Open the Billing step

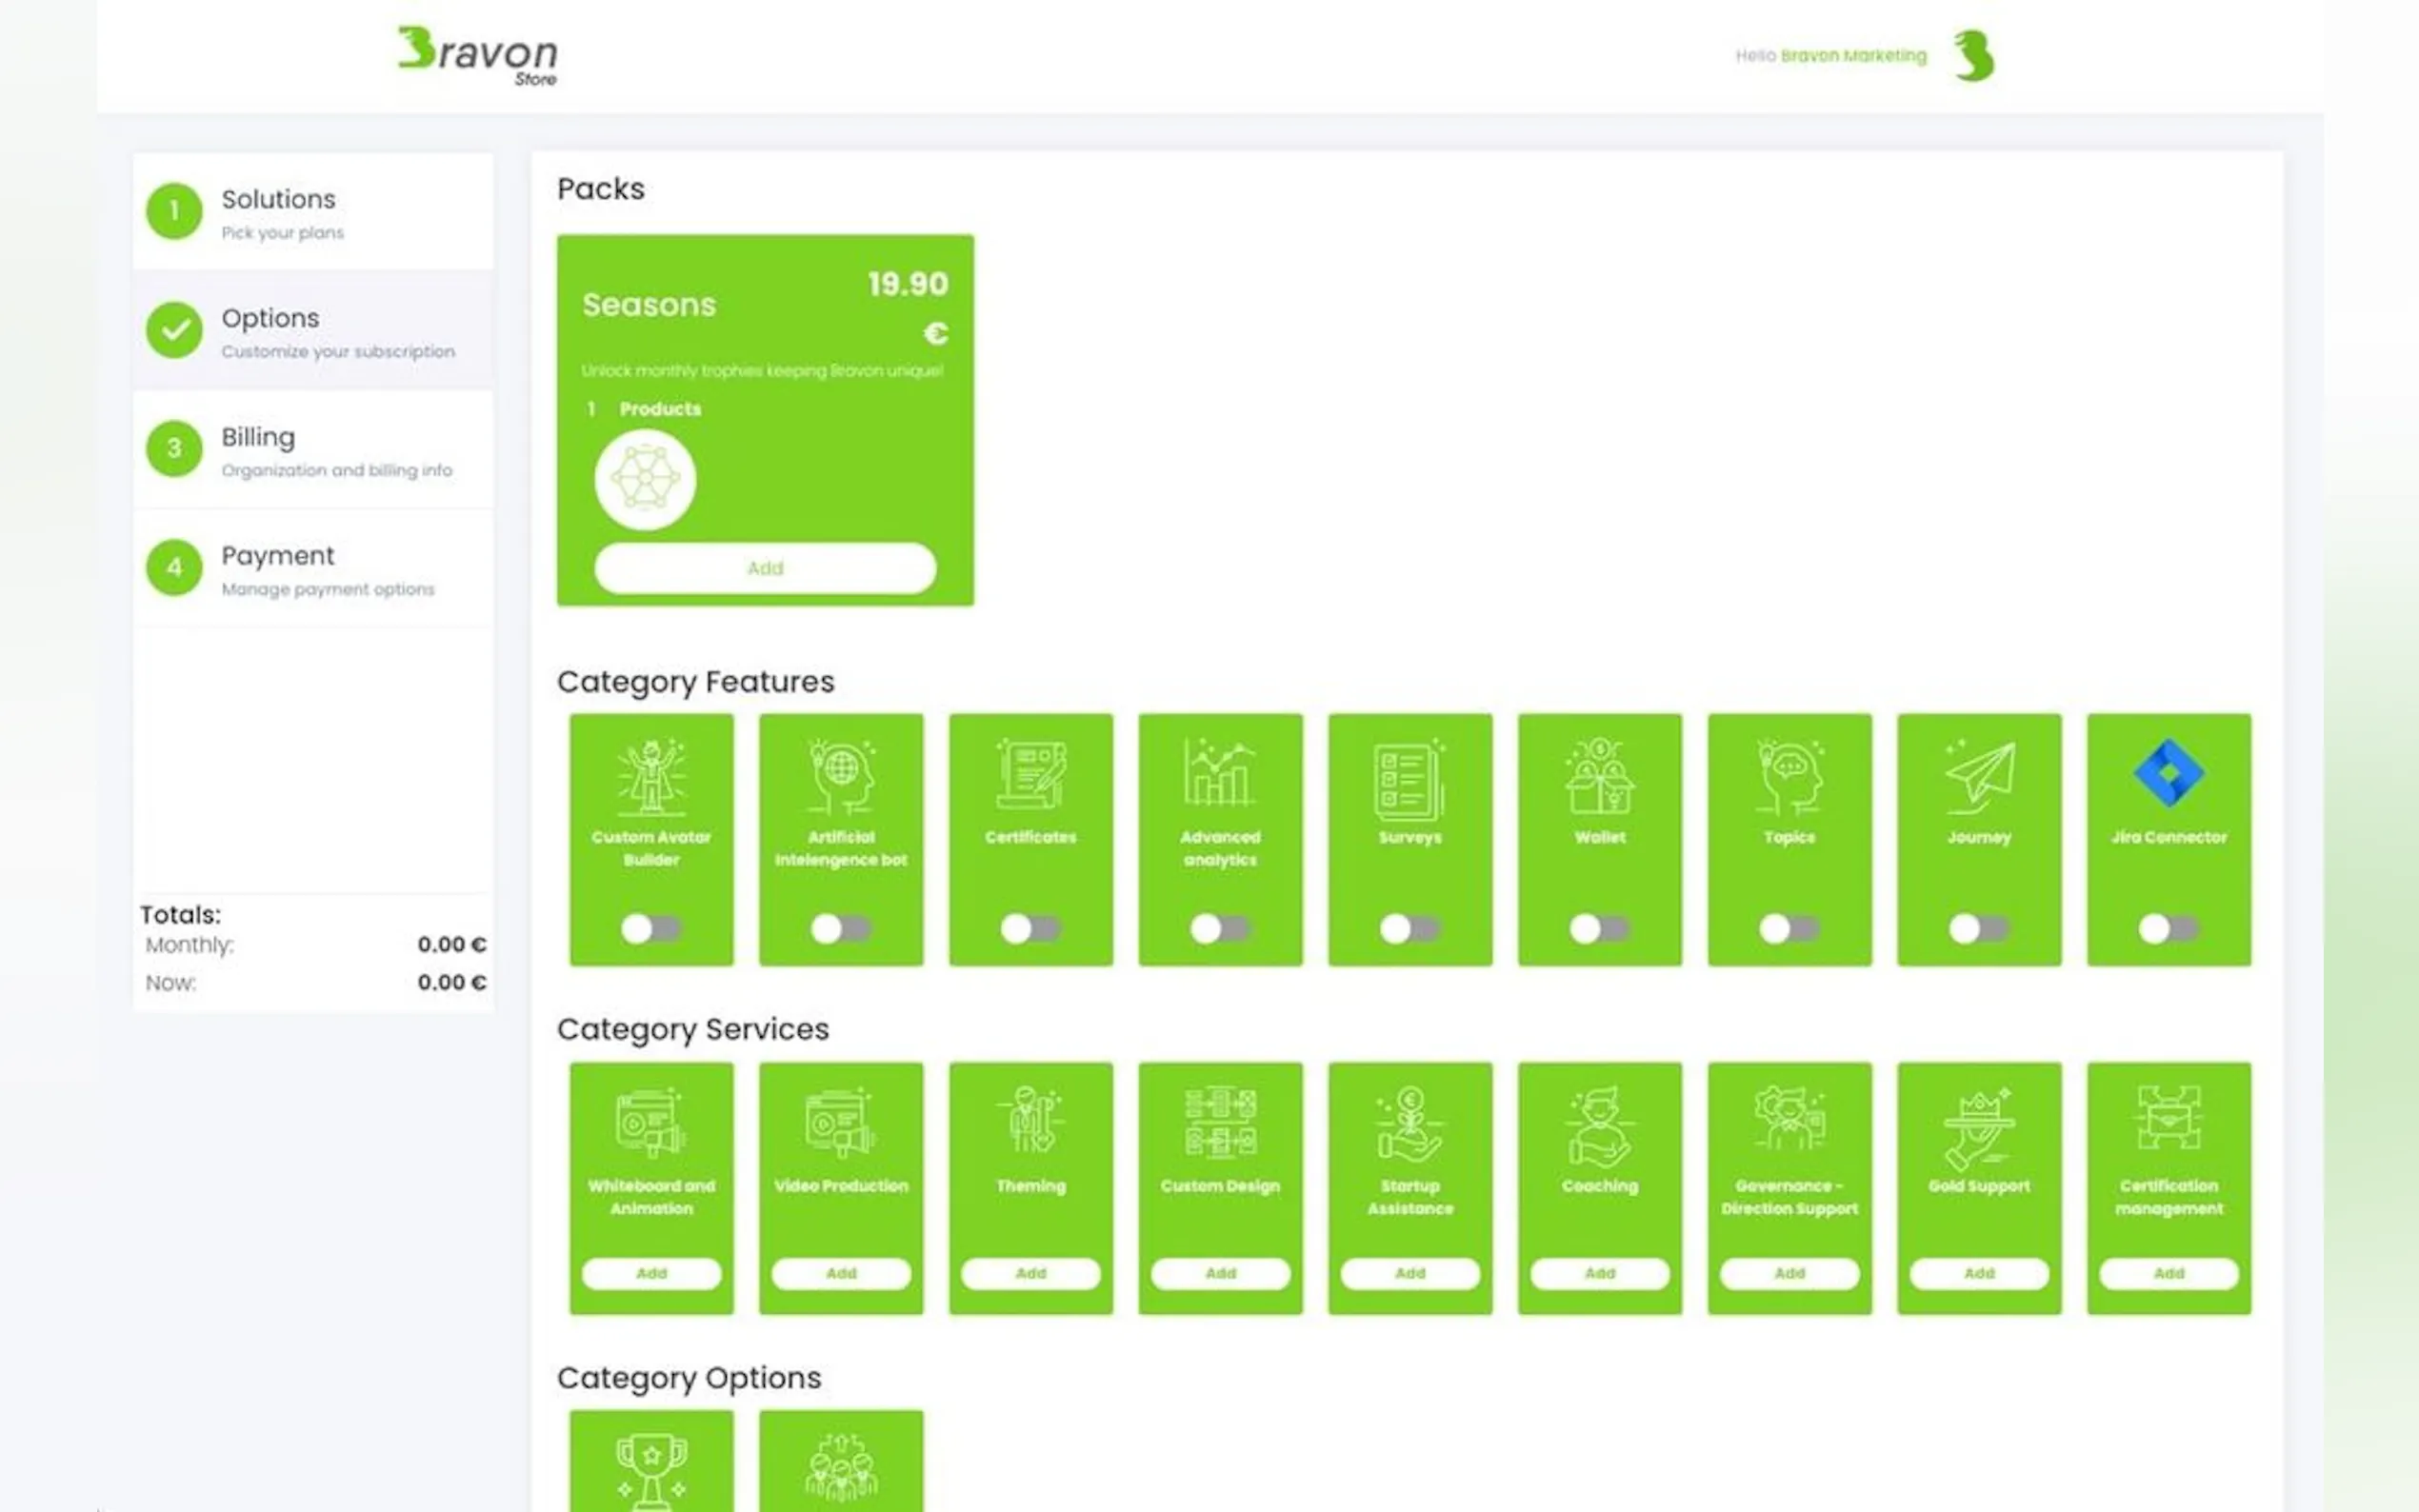point(312,450)
